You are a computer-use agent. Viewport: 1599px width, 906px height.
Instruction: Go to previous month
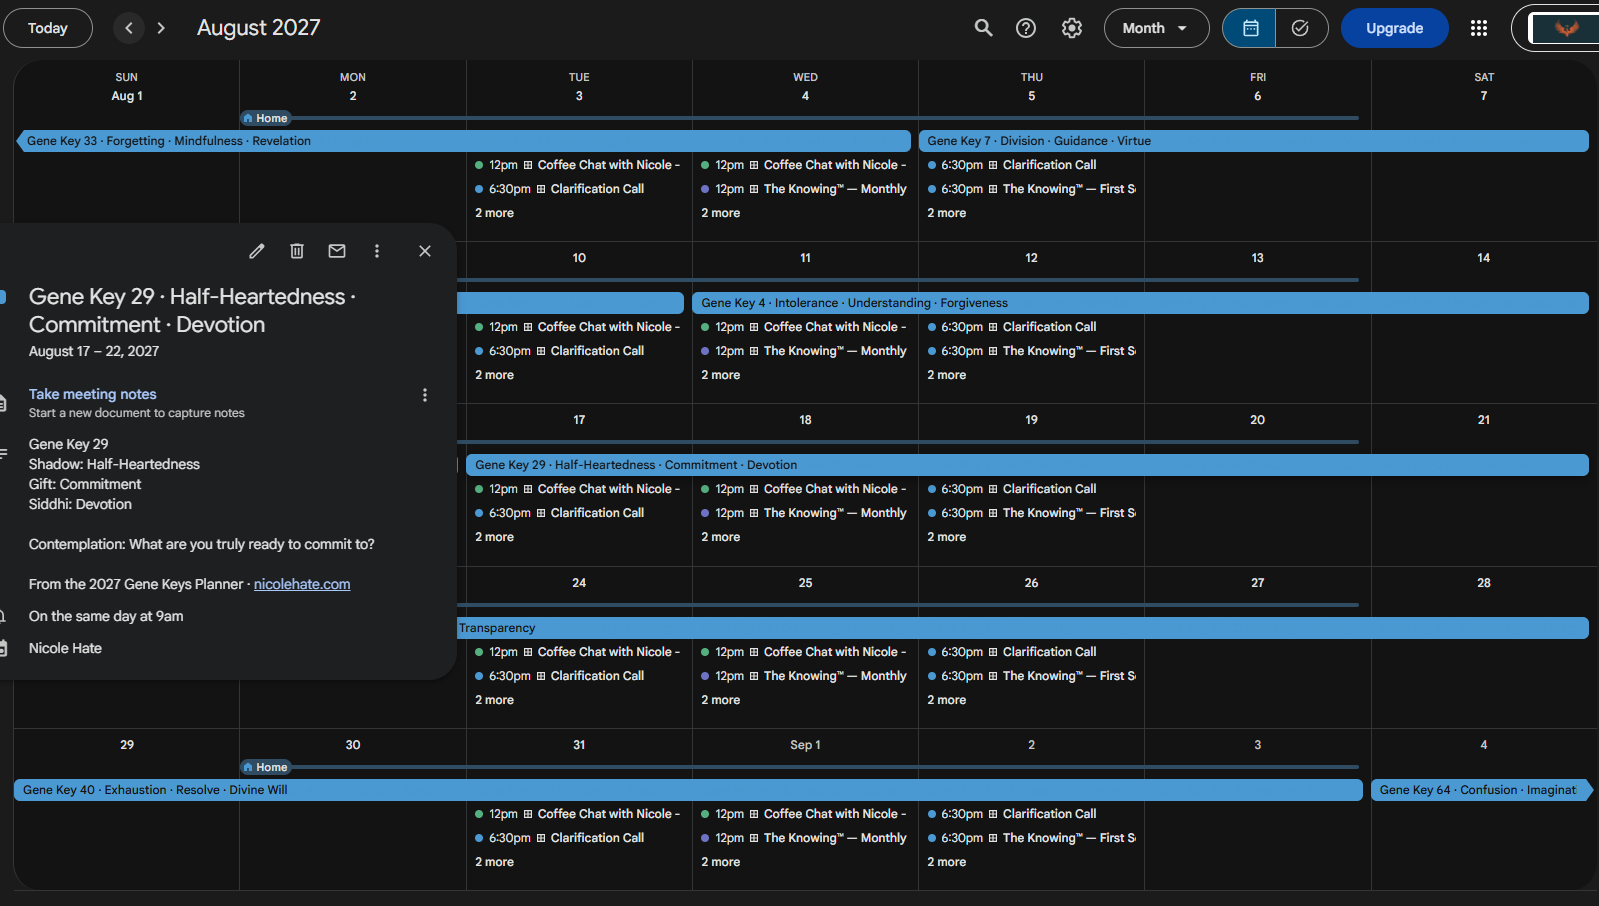click(129, 28)
